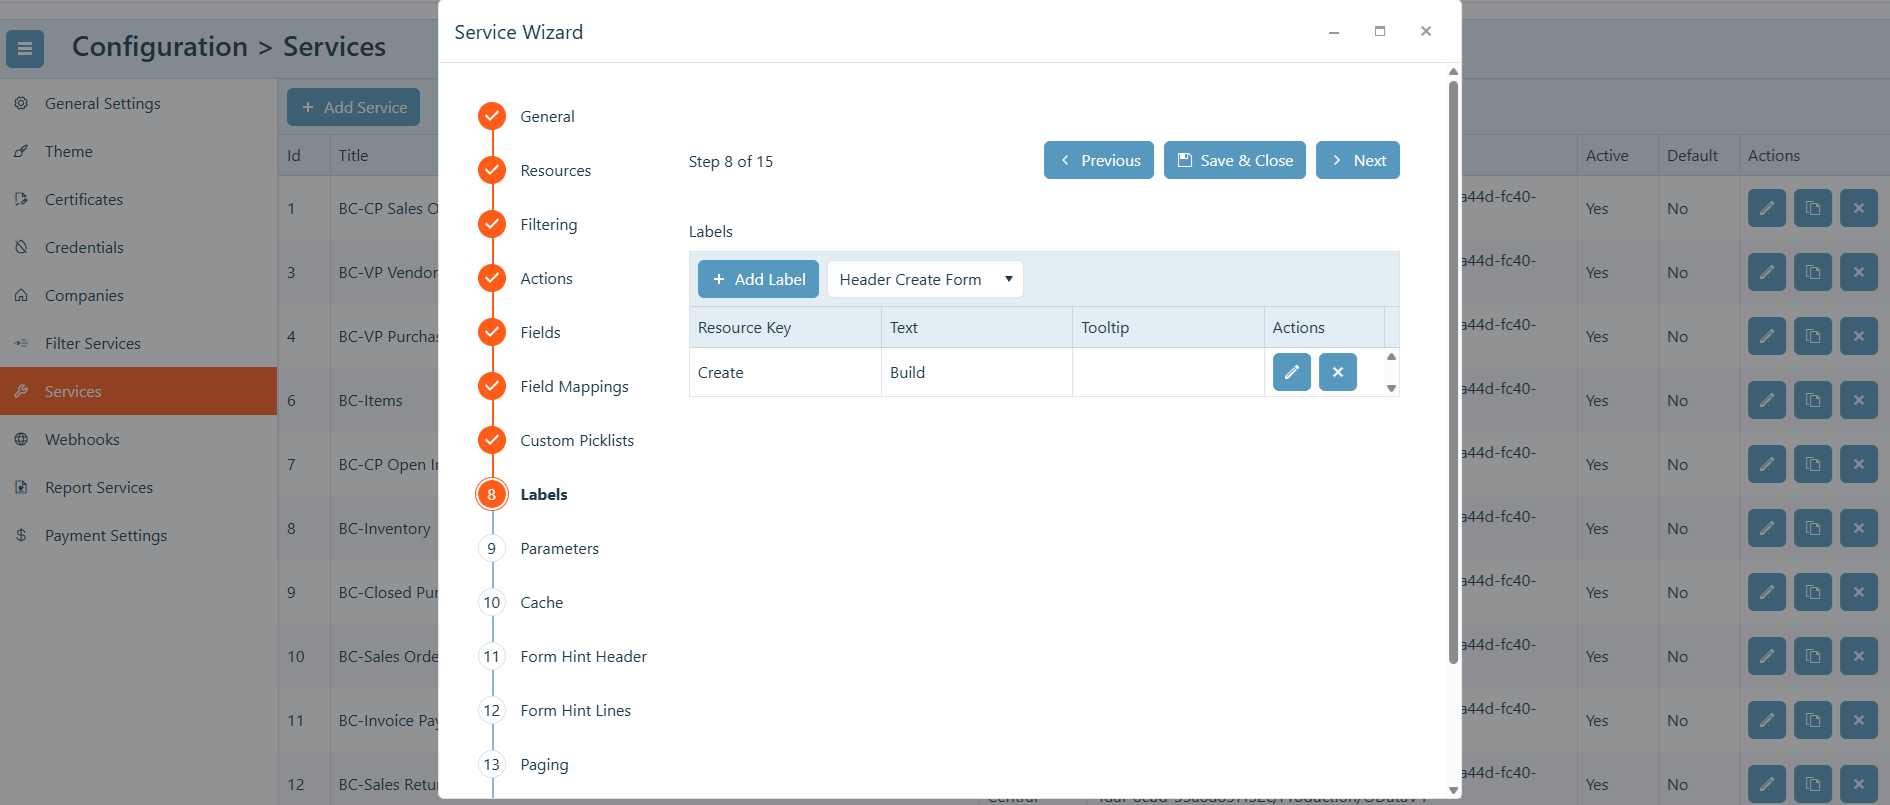Click the Next button
The image size is (1890, 805).
click(x=1357, y=160)
